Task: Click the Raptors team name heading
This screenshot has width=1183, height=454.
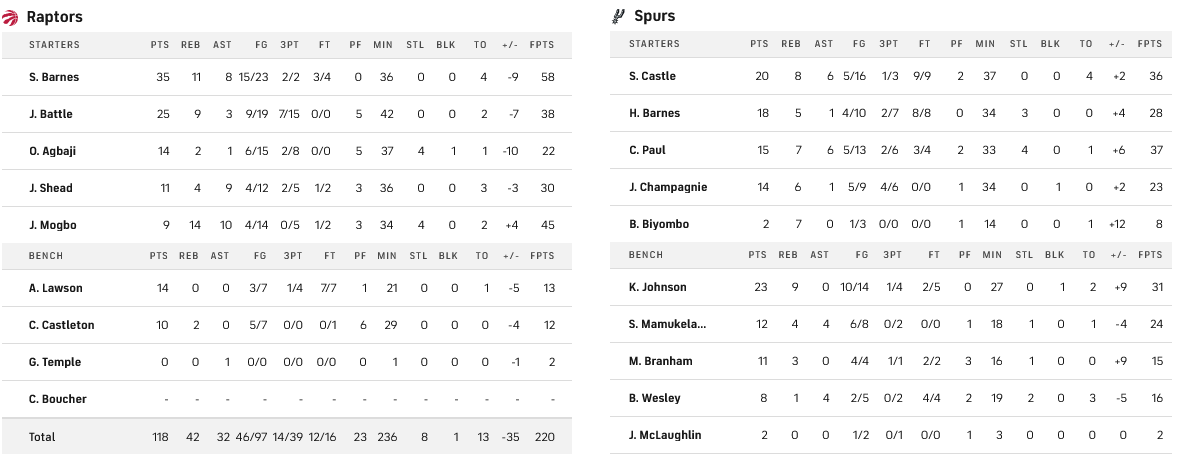Action: point(55,16)
